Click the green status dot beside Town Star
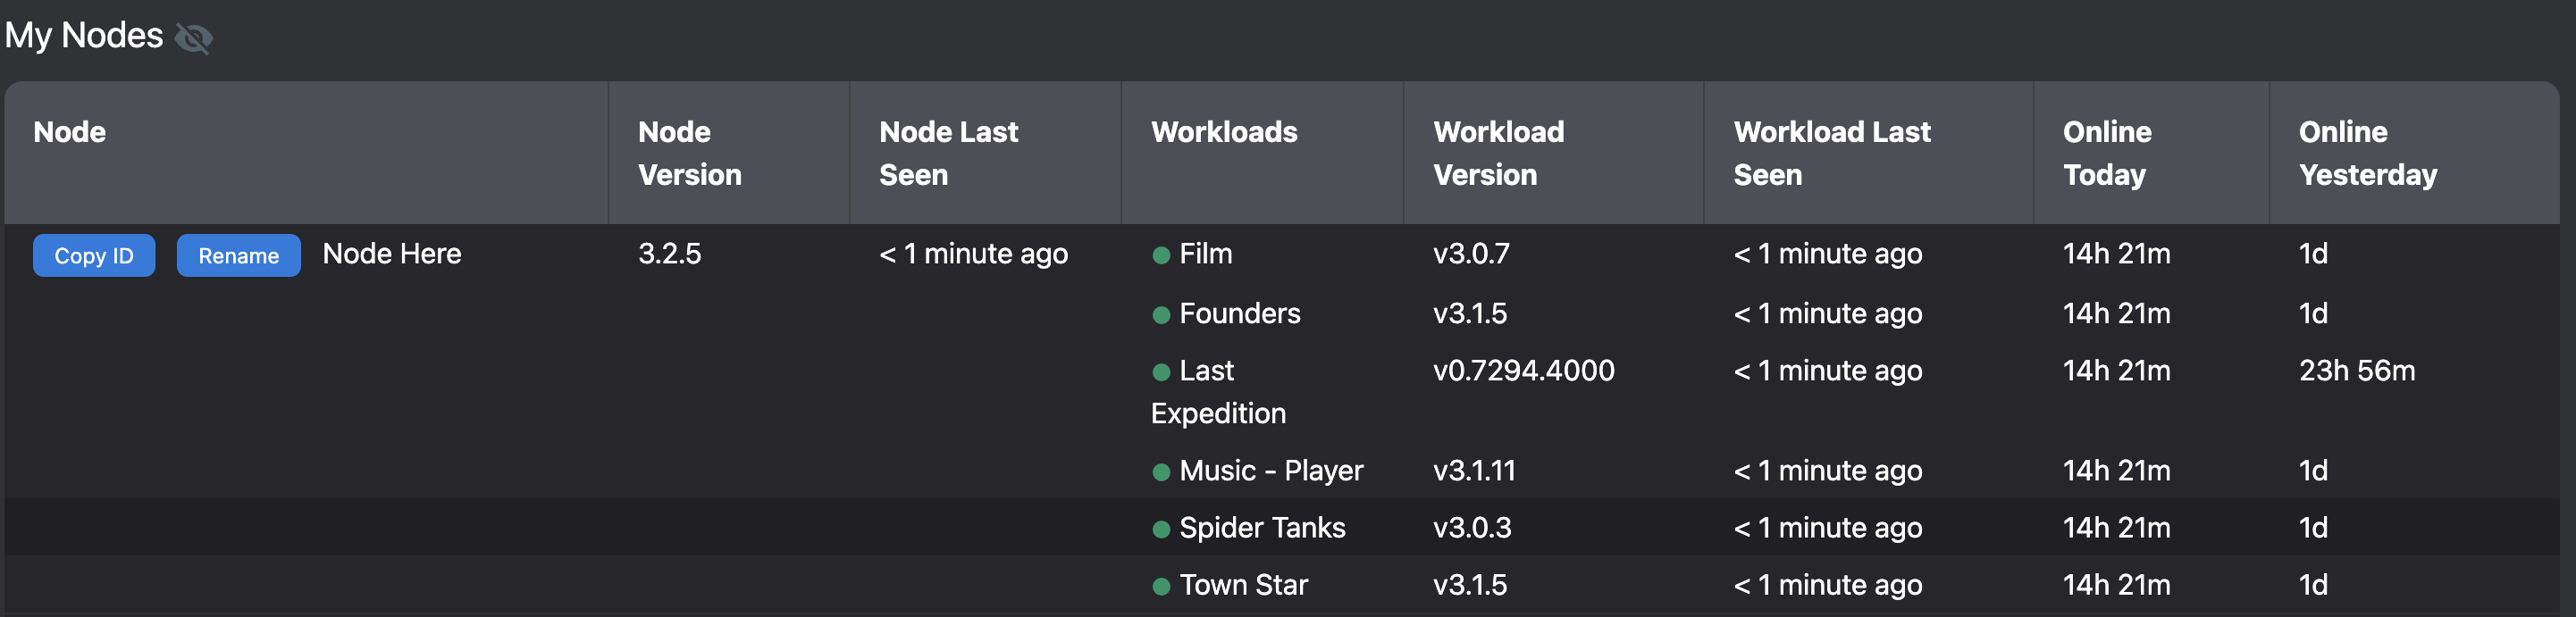Image resolution: width=2576 pixels, height=617 pixels. [1161, 587]
